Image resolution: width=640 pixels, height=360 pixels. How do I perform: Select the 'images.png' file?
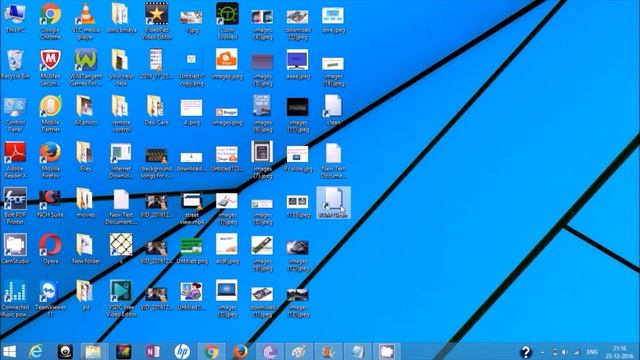227,116
